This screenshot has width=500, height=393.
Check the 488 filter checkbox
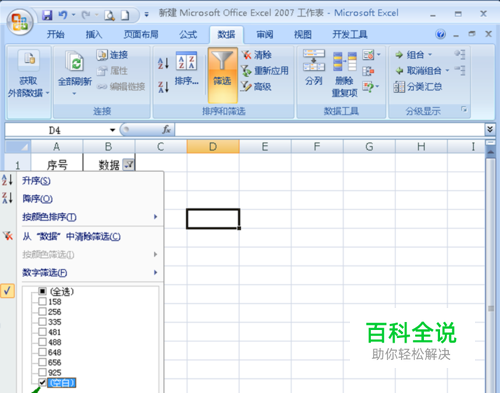[42, 342]
